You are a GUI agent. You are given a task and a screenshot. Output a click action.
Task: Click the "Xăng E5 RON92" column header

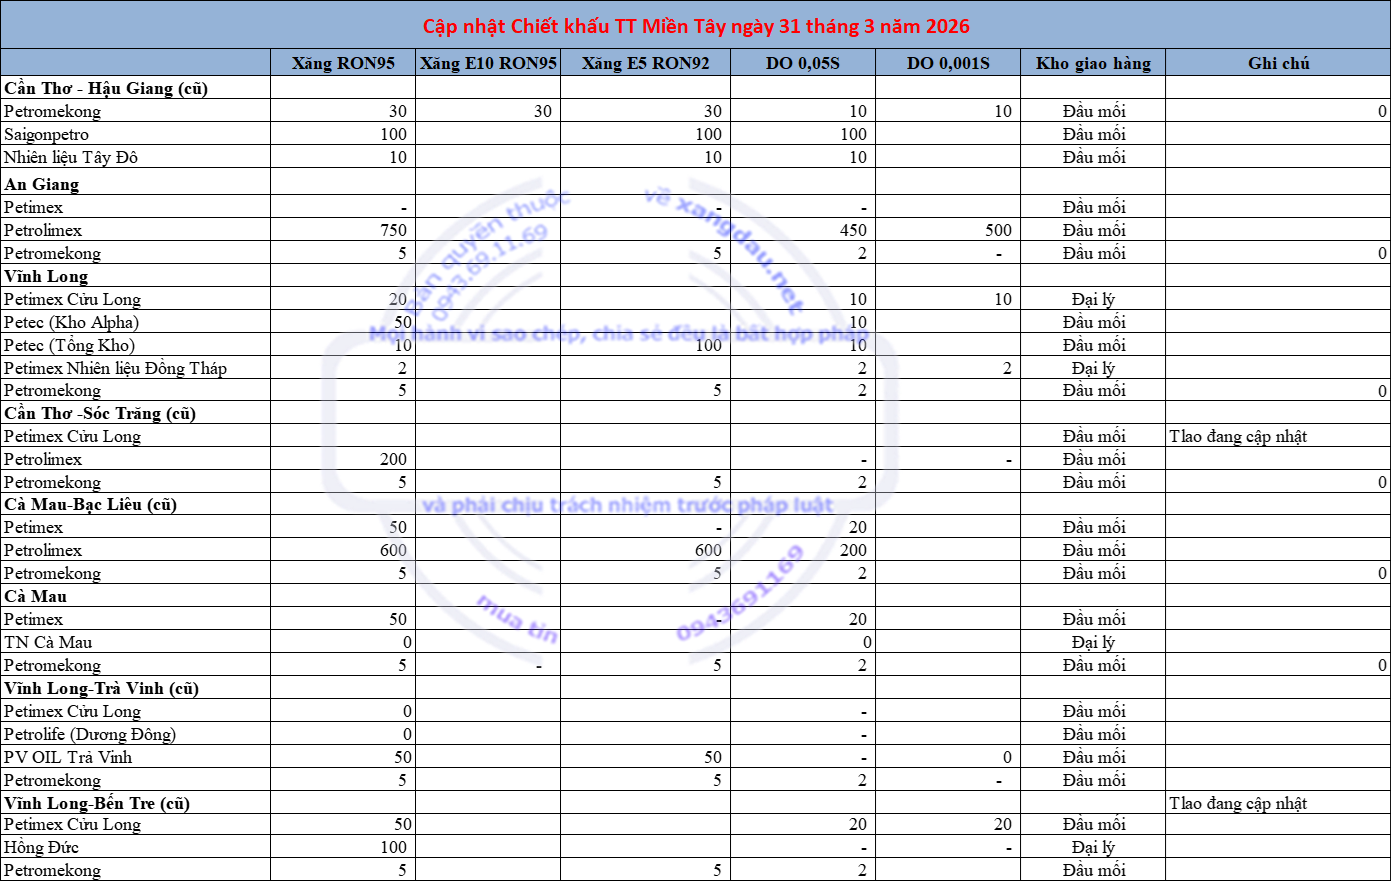[x=645, y=63]
